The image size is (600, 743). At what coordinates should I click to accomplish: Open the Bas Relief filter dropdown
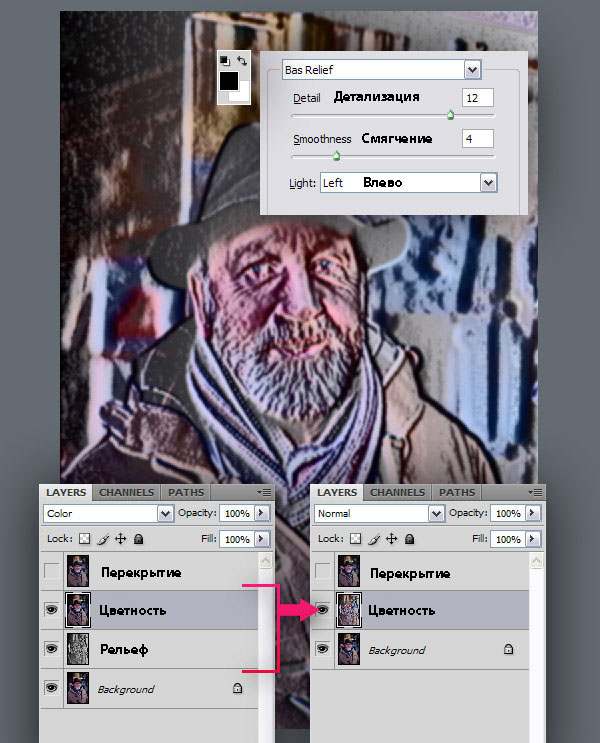[472, 70]
